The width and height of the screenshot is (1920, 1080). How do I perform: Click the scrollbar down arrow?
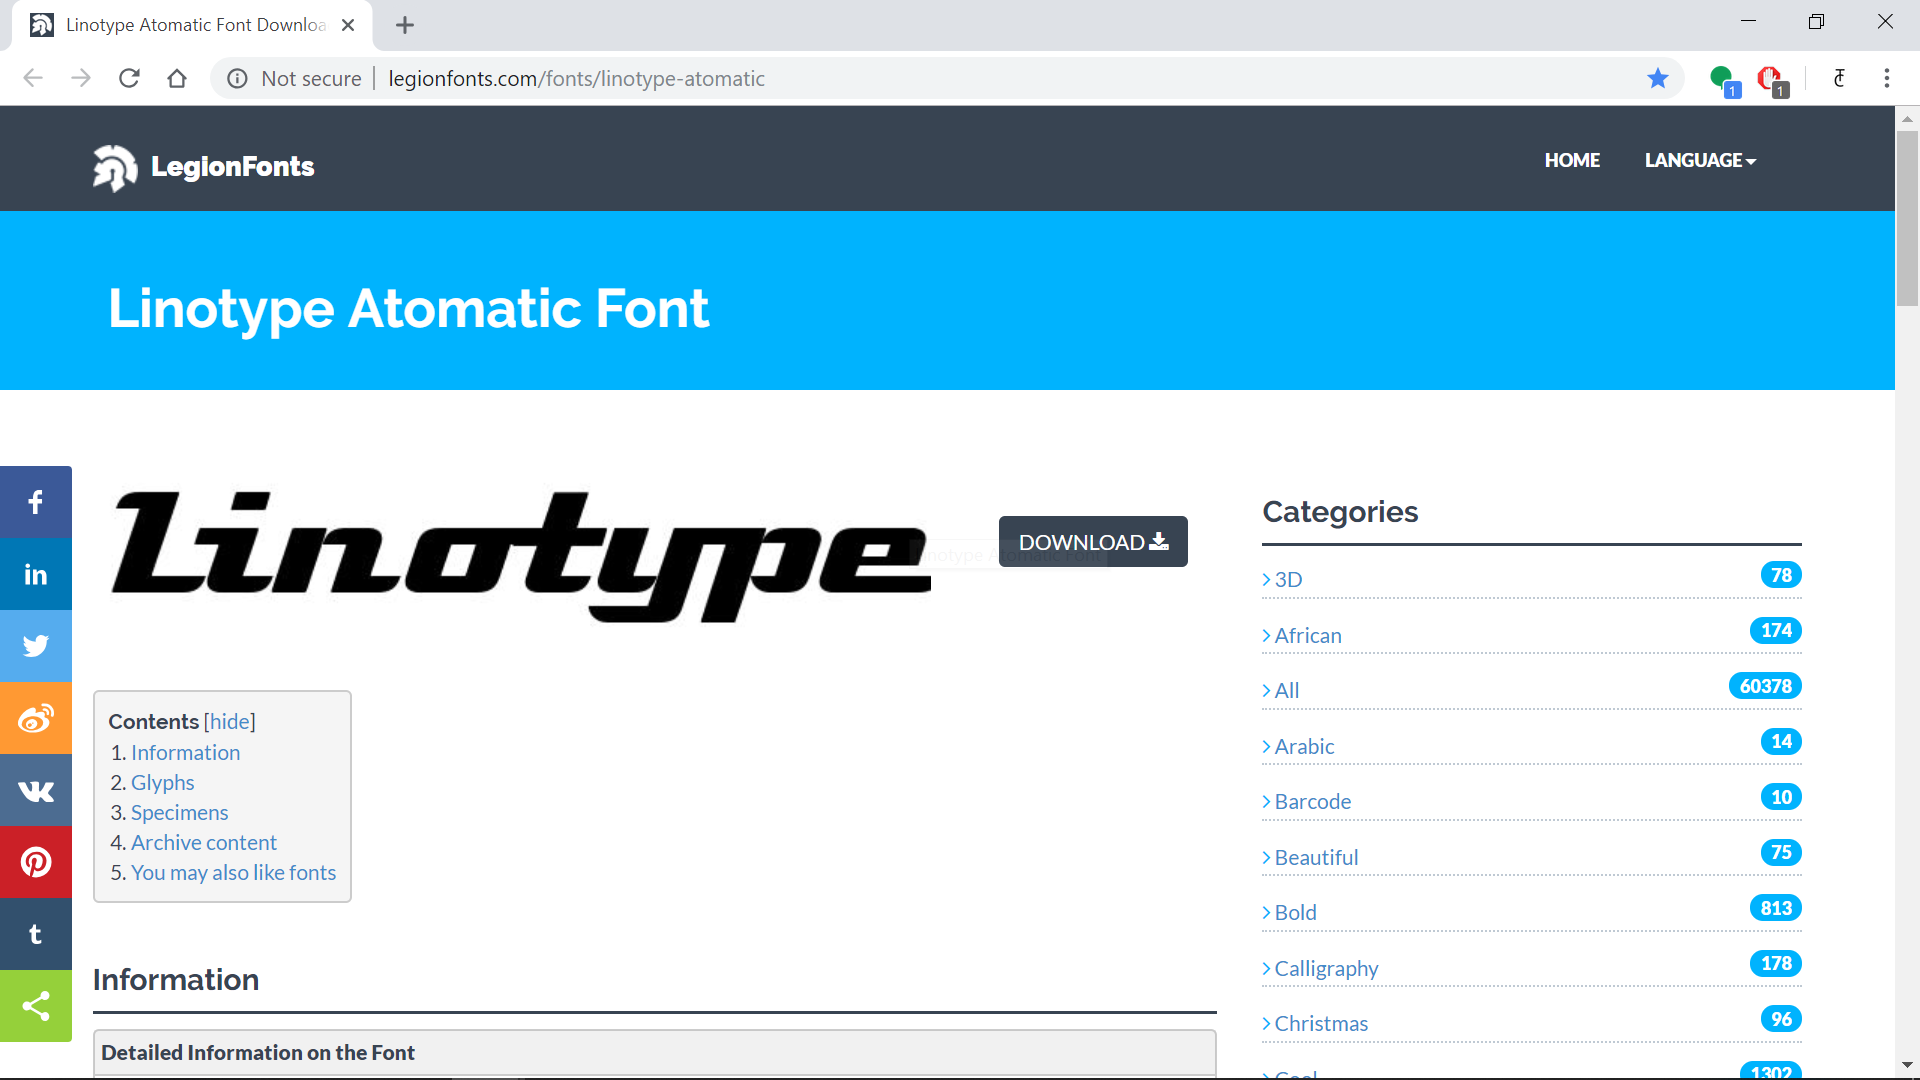[1908, 1066]
